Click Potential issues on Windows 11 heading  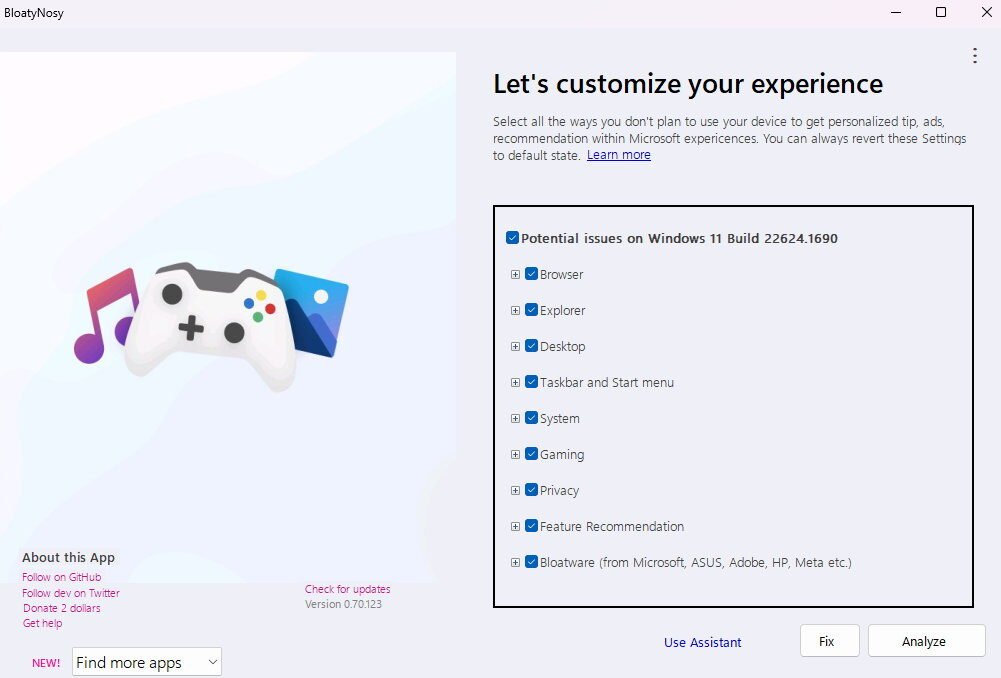pyautogui.click(x=679, y=238)
